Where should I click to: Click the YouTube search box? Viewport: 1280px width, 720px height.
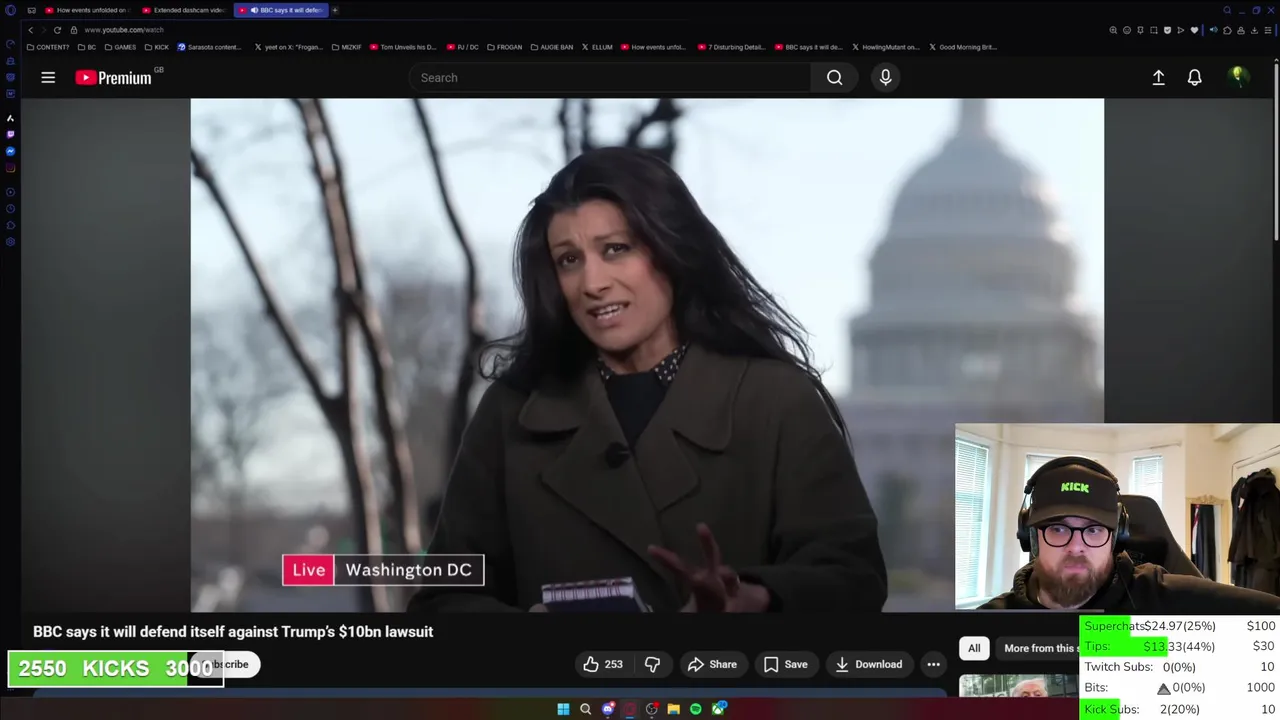(610, 77)
